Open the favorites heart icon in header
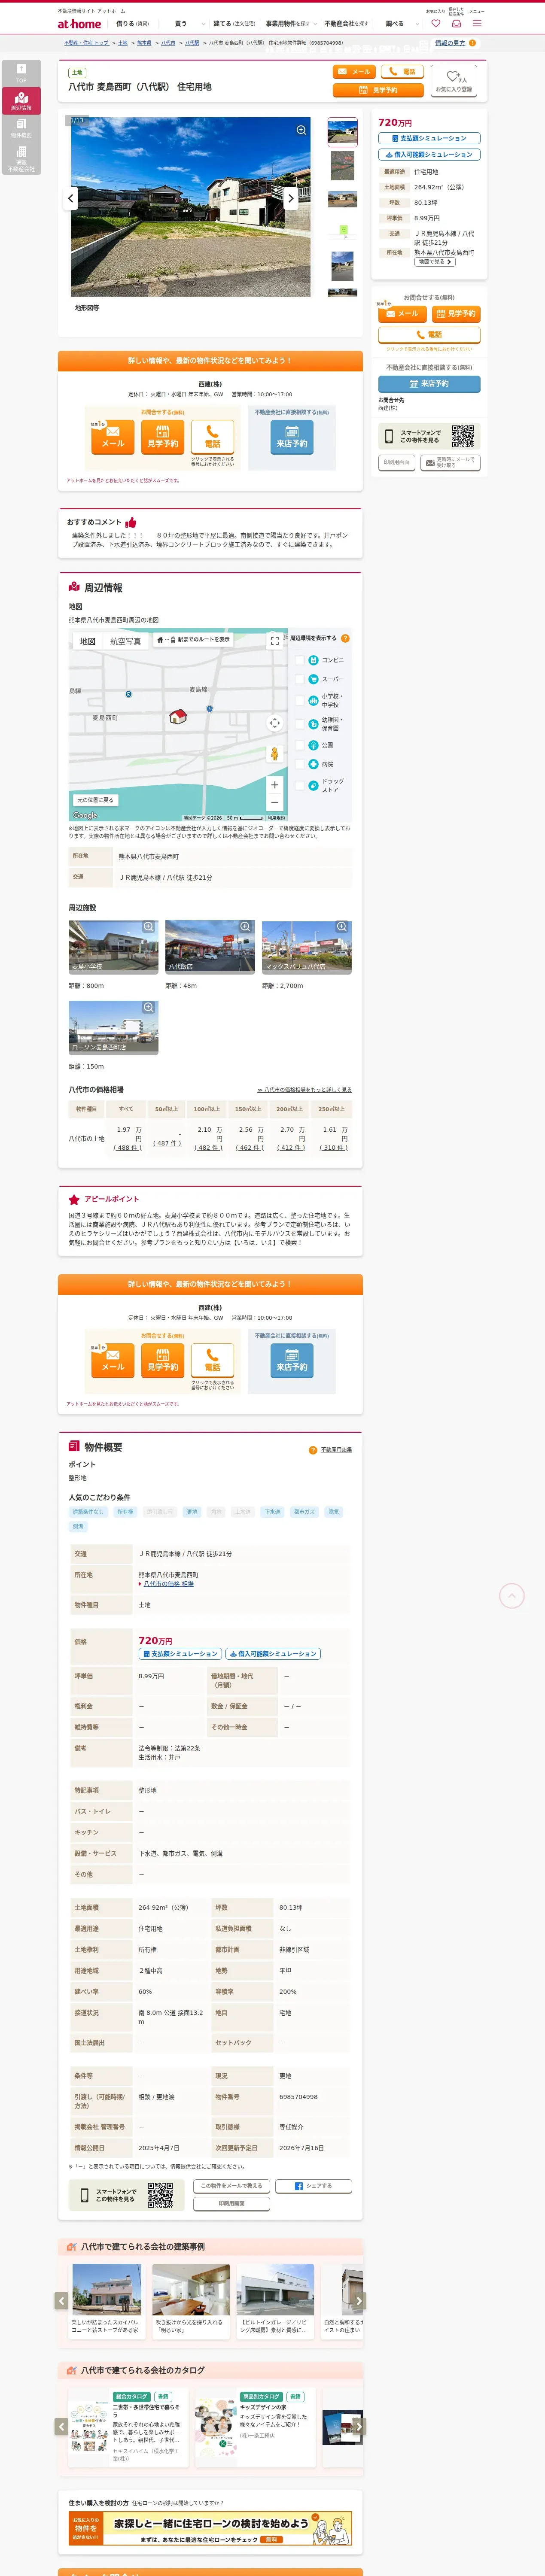 point(435,23)
